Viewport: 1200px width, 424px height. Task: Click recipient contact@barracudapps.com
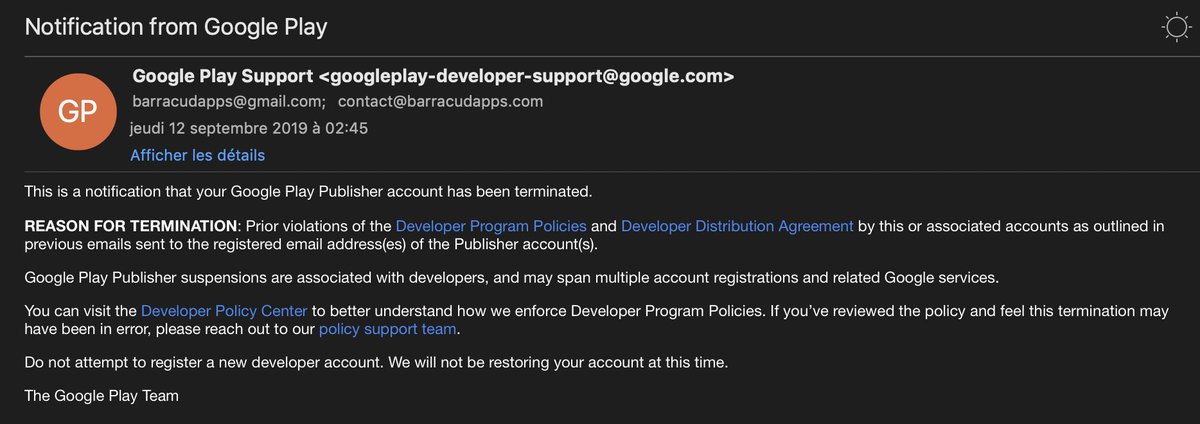click(440, 102)
